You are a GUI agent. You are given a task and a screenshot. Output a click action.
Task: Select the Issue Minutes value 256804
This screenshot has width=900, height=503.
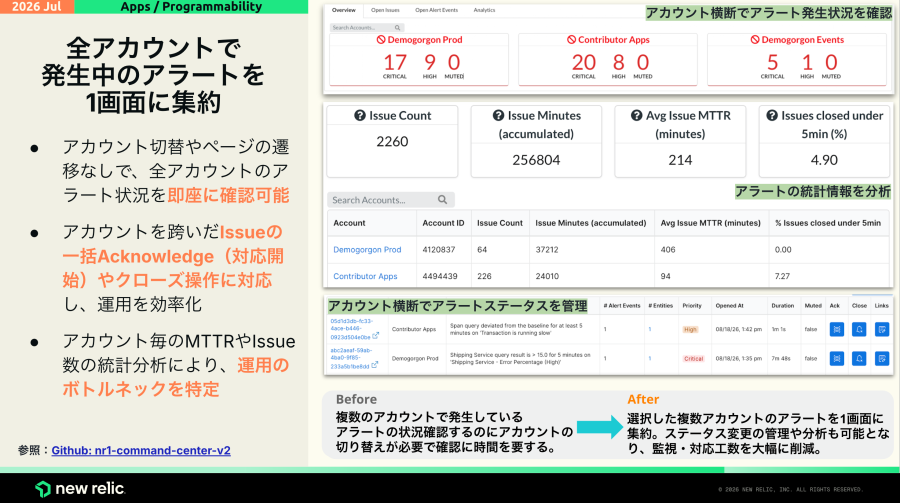pos(536,160)
